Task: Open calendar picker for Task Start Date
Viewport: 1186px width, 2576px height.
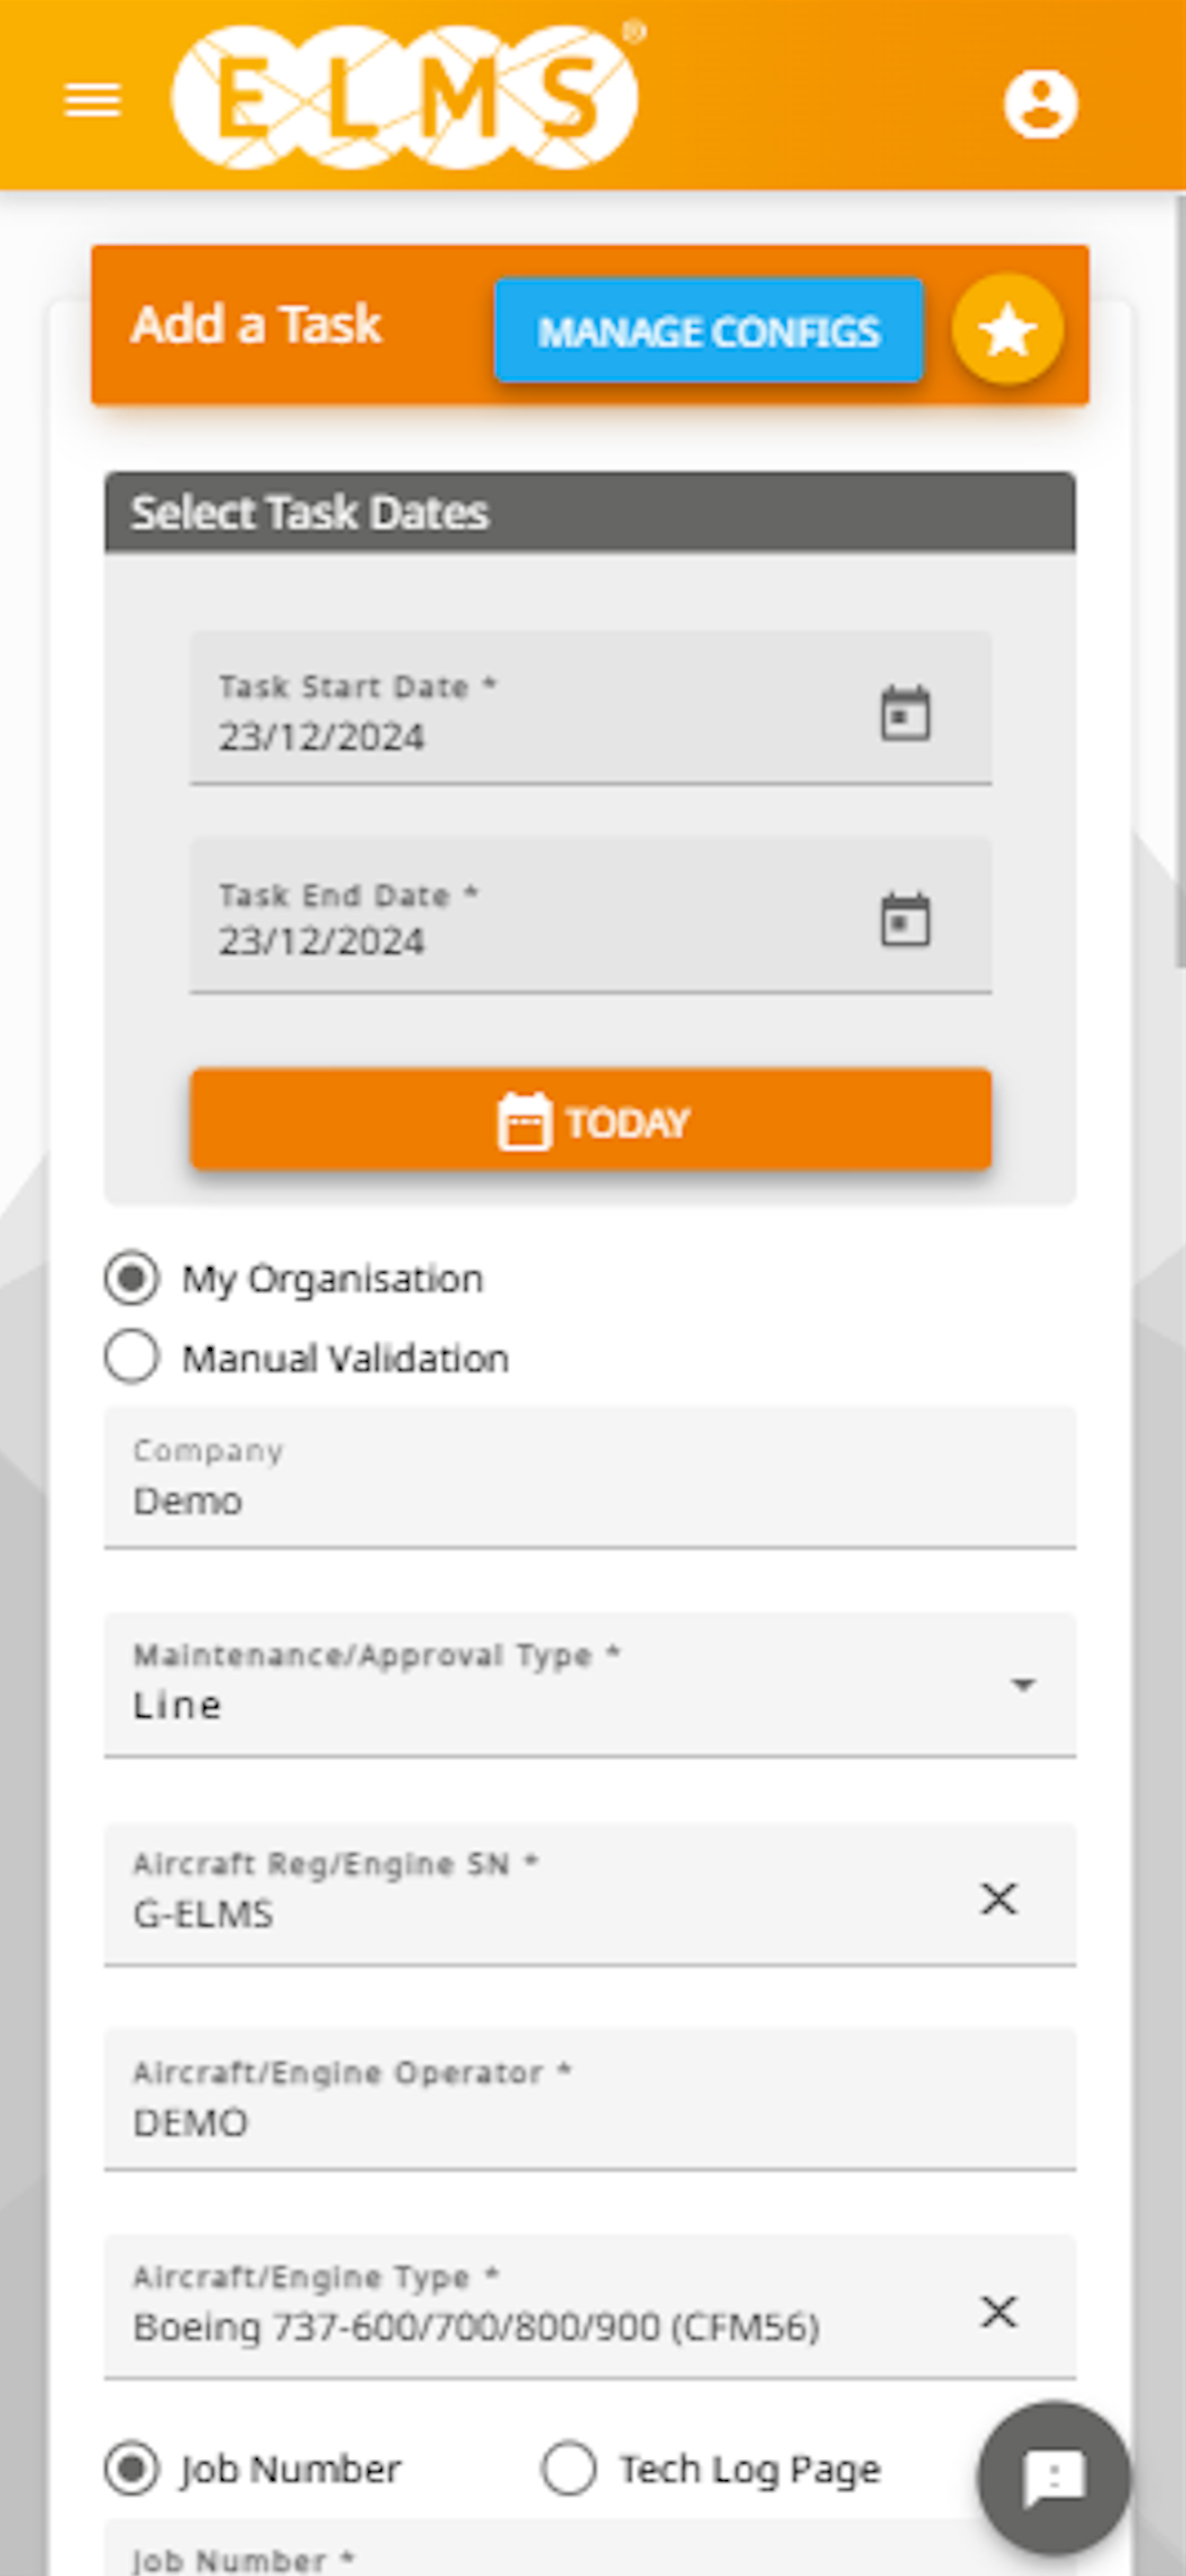Action: pyautogui.click(x=905, y=713)
